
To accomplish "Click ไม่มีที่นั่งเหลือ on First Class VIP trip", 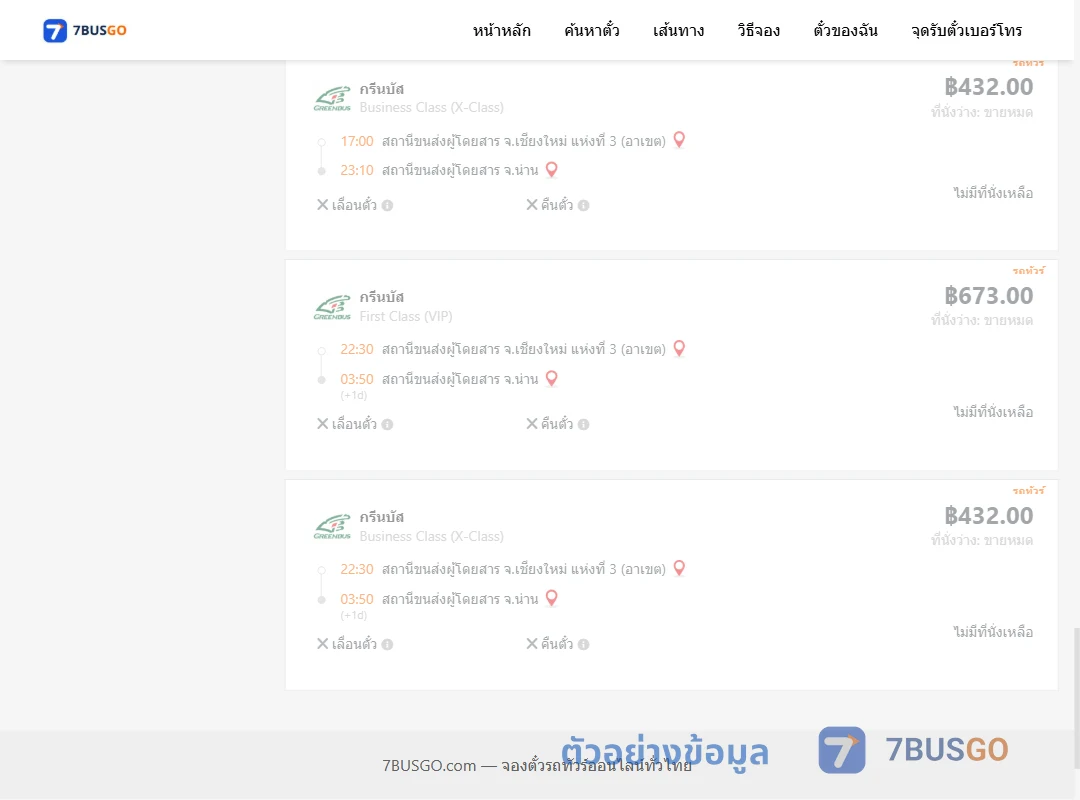I will coord(993,412).
